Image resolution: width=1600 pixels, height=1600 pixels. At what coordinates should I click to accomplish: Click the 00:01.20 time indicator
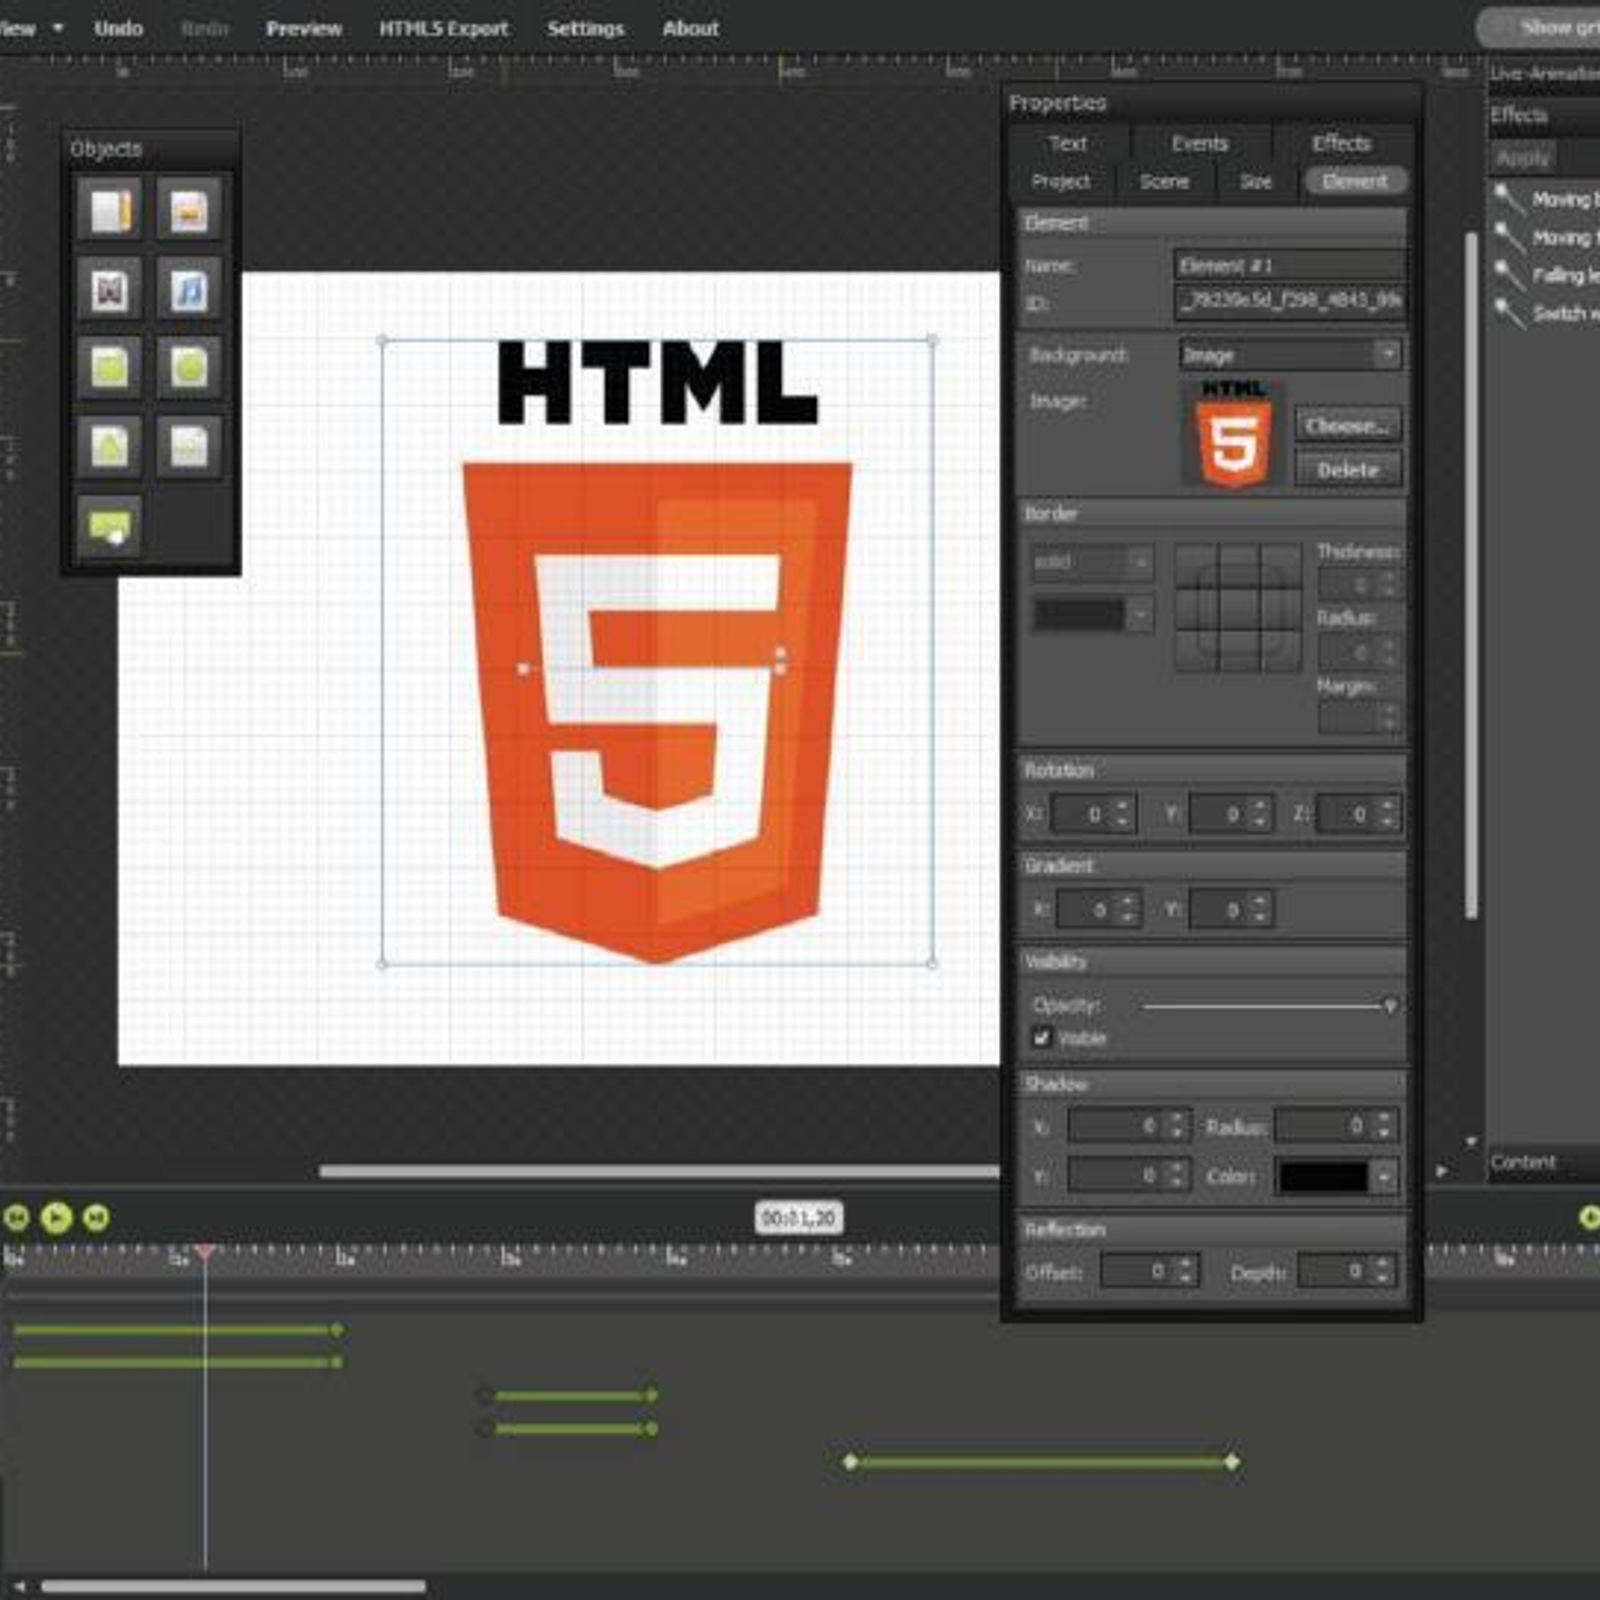click(x=798, y=1217)
